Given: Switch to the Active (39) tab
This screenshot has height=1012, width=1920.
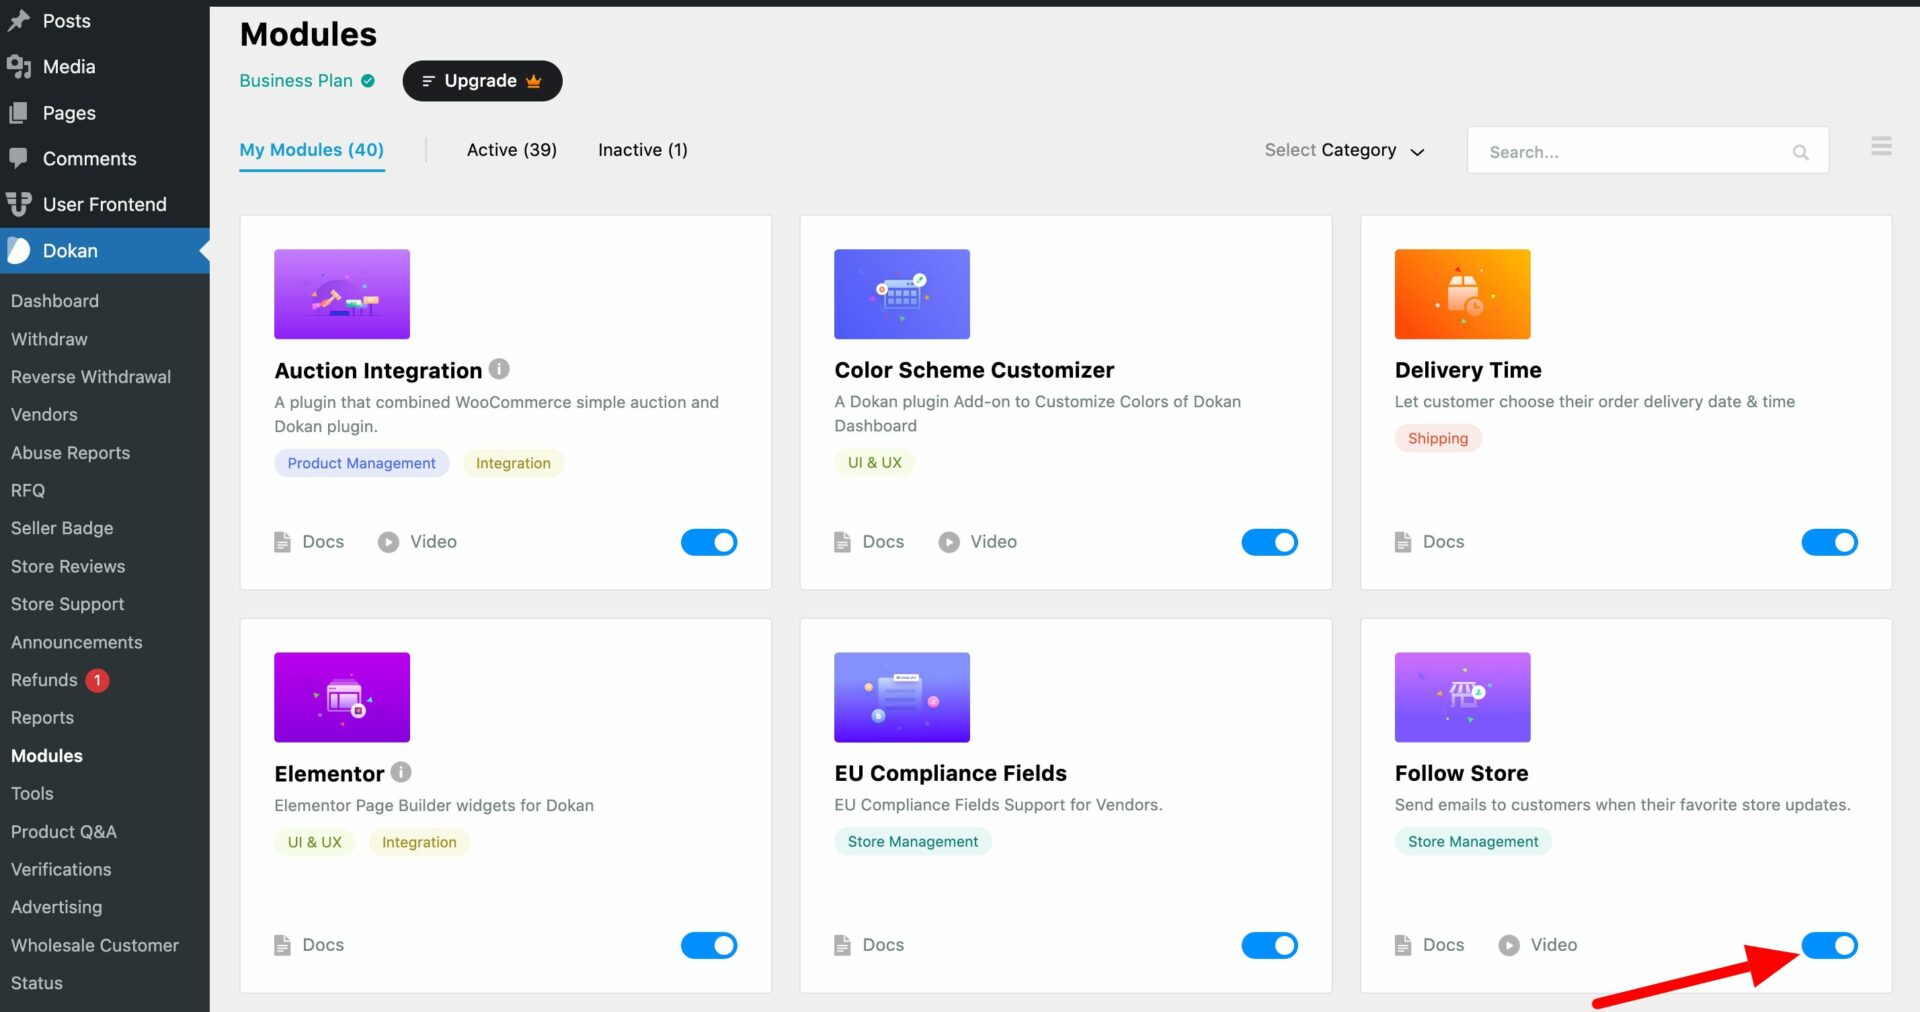Looking at the screenshot, I should point(512,150).
